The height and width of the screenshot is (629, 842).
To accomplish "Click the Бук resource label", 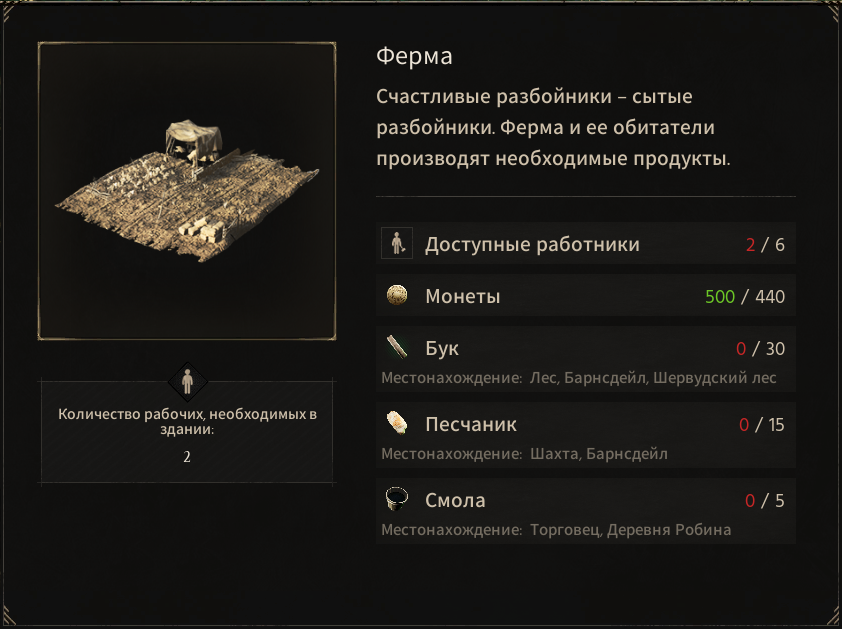I will 442,348.
